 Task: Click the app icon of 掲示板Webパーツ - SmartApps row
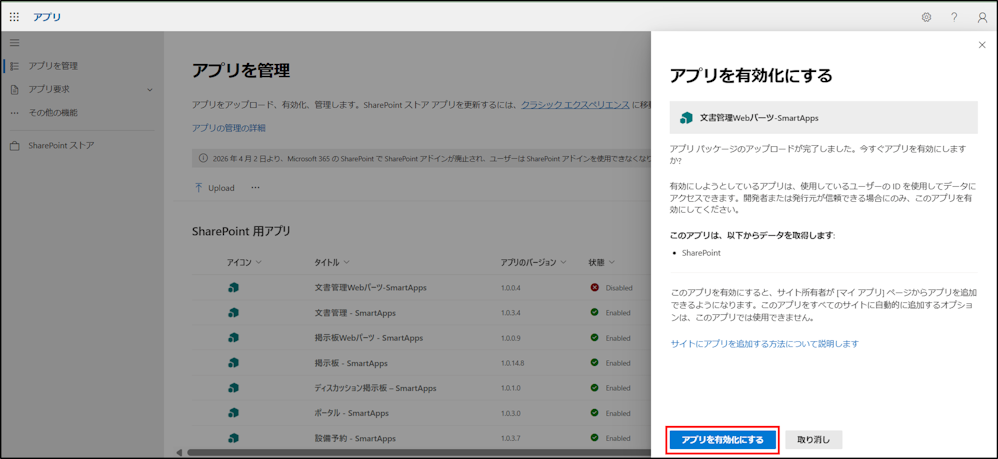click(x=233, y=337)
